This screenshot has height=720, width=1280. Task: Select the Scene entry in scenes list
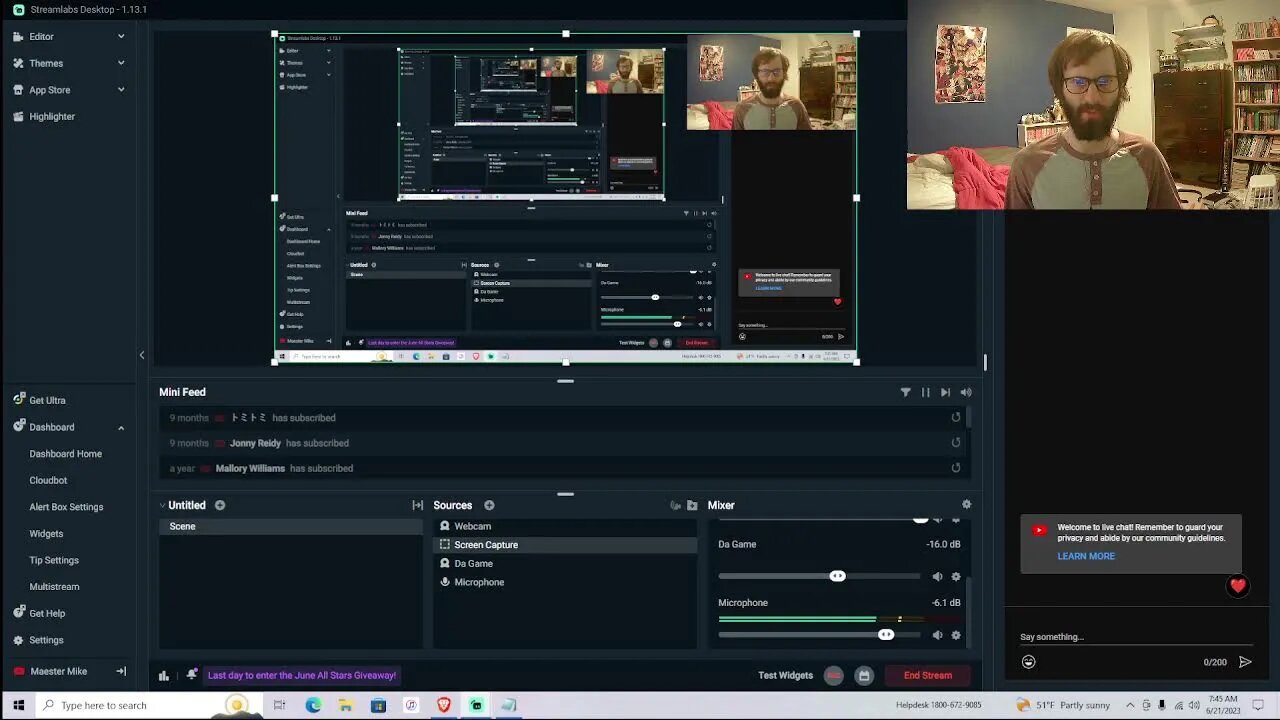point(290,526)
